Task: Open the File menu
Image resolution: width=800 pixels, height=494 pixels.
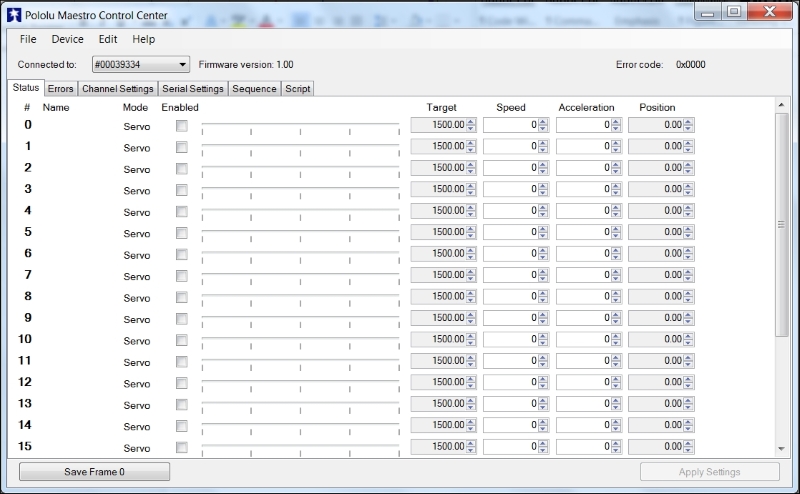Action: (x=28, y=39)
